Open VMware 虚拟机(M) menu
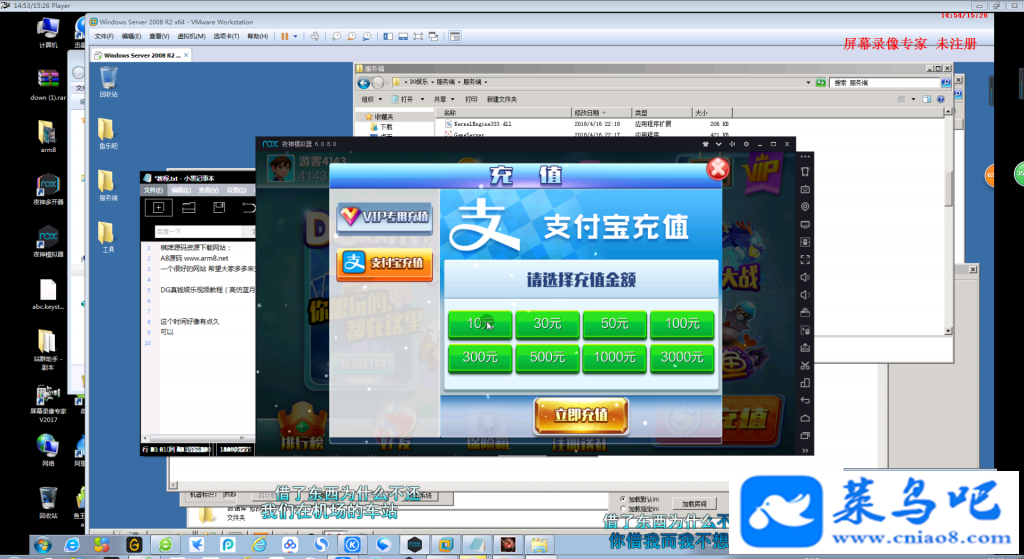Image resolution: width=1024 pixels, height=559 pixels. (x=191, y=37)
